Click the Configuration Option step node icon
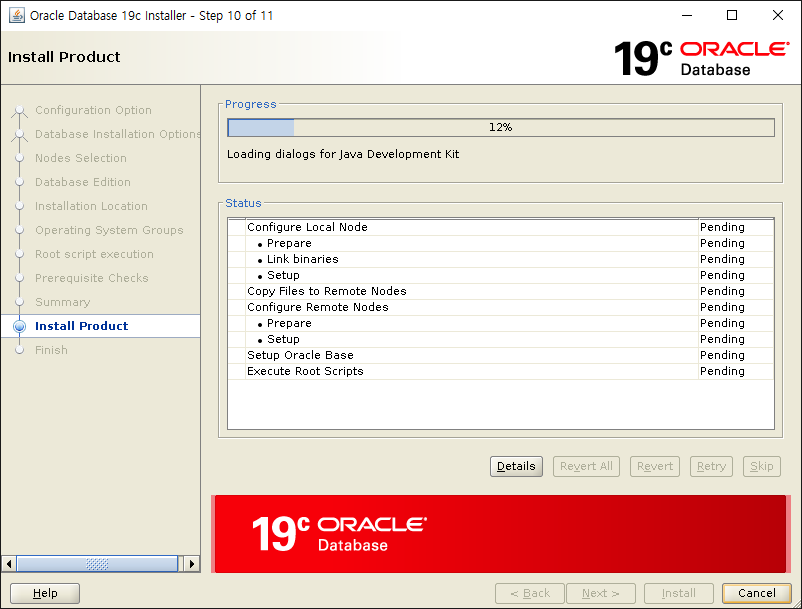 [19, 110]
